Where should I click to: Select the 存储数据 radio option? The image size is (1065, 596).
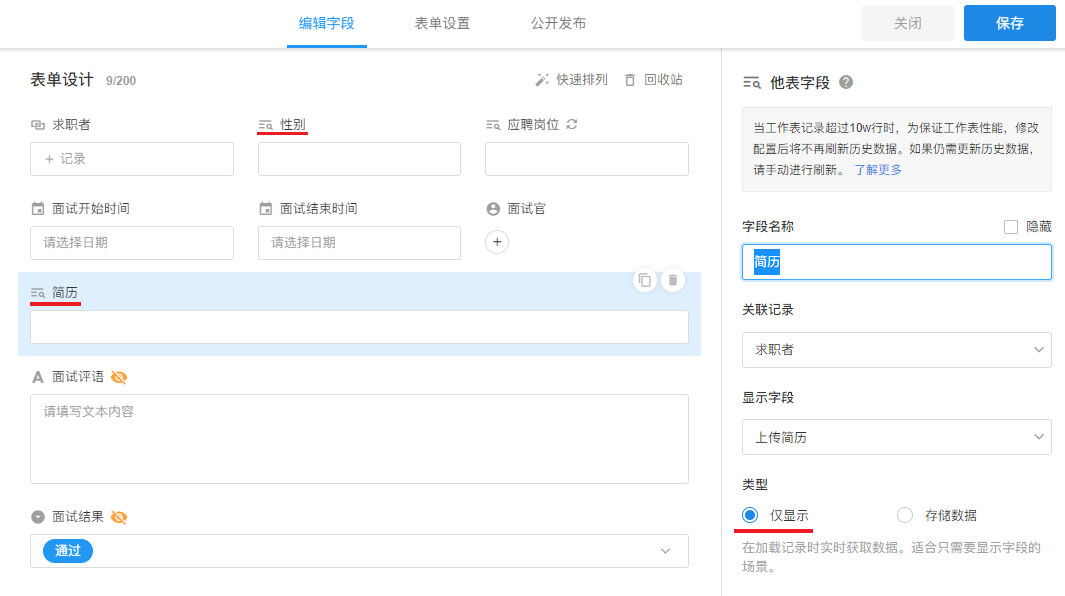tap(905, 515)
